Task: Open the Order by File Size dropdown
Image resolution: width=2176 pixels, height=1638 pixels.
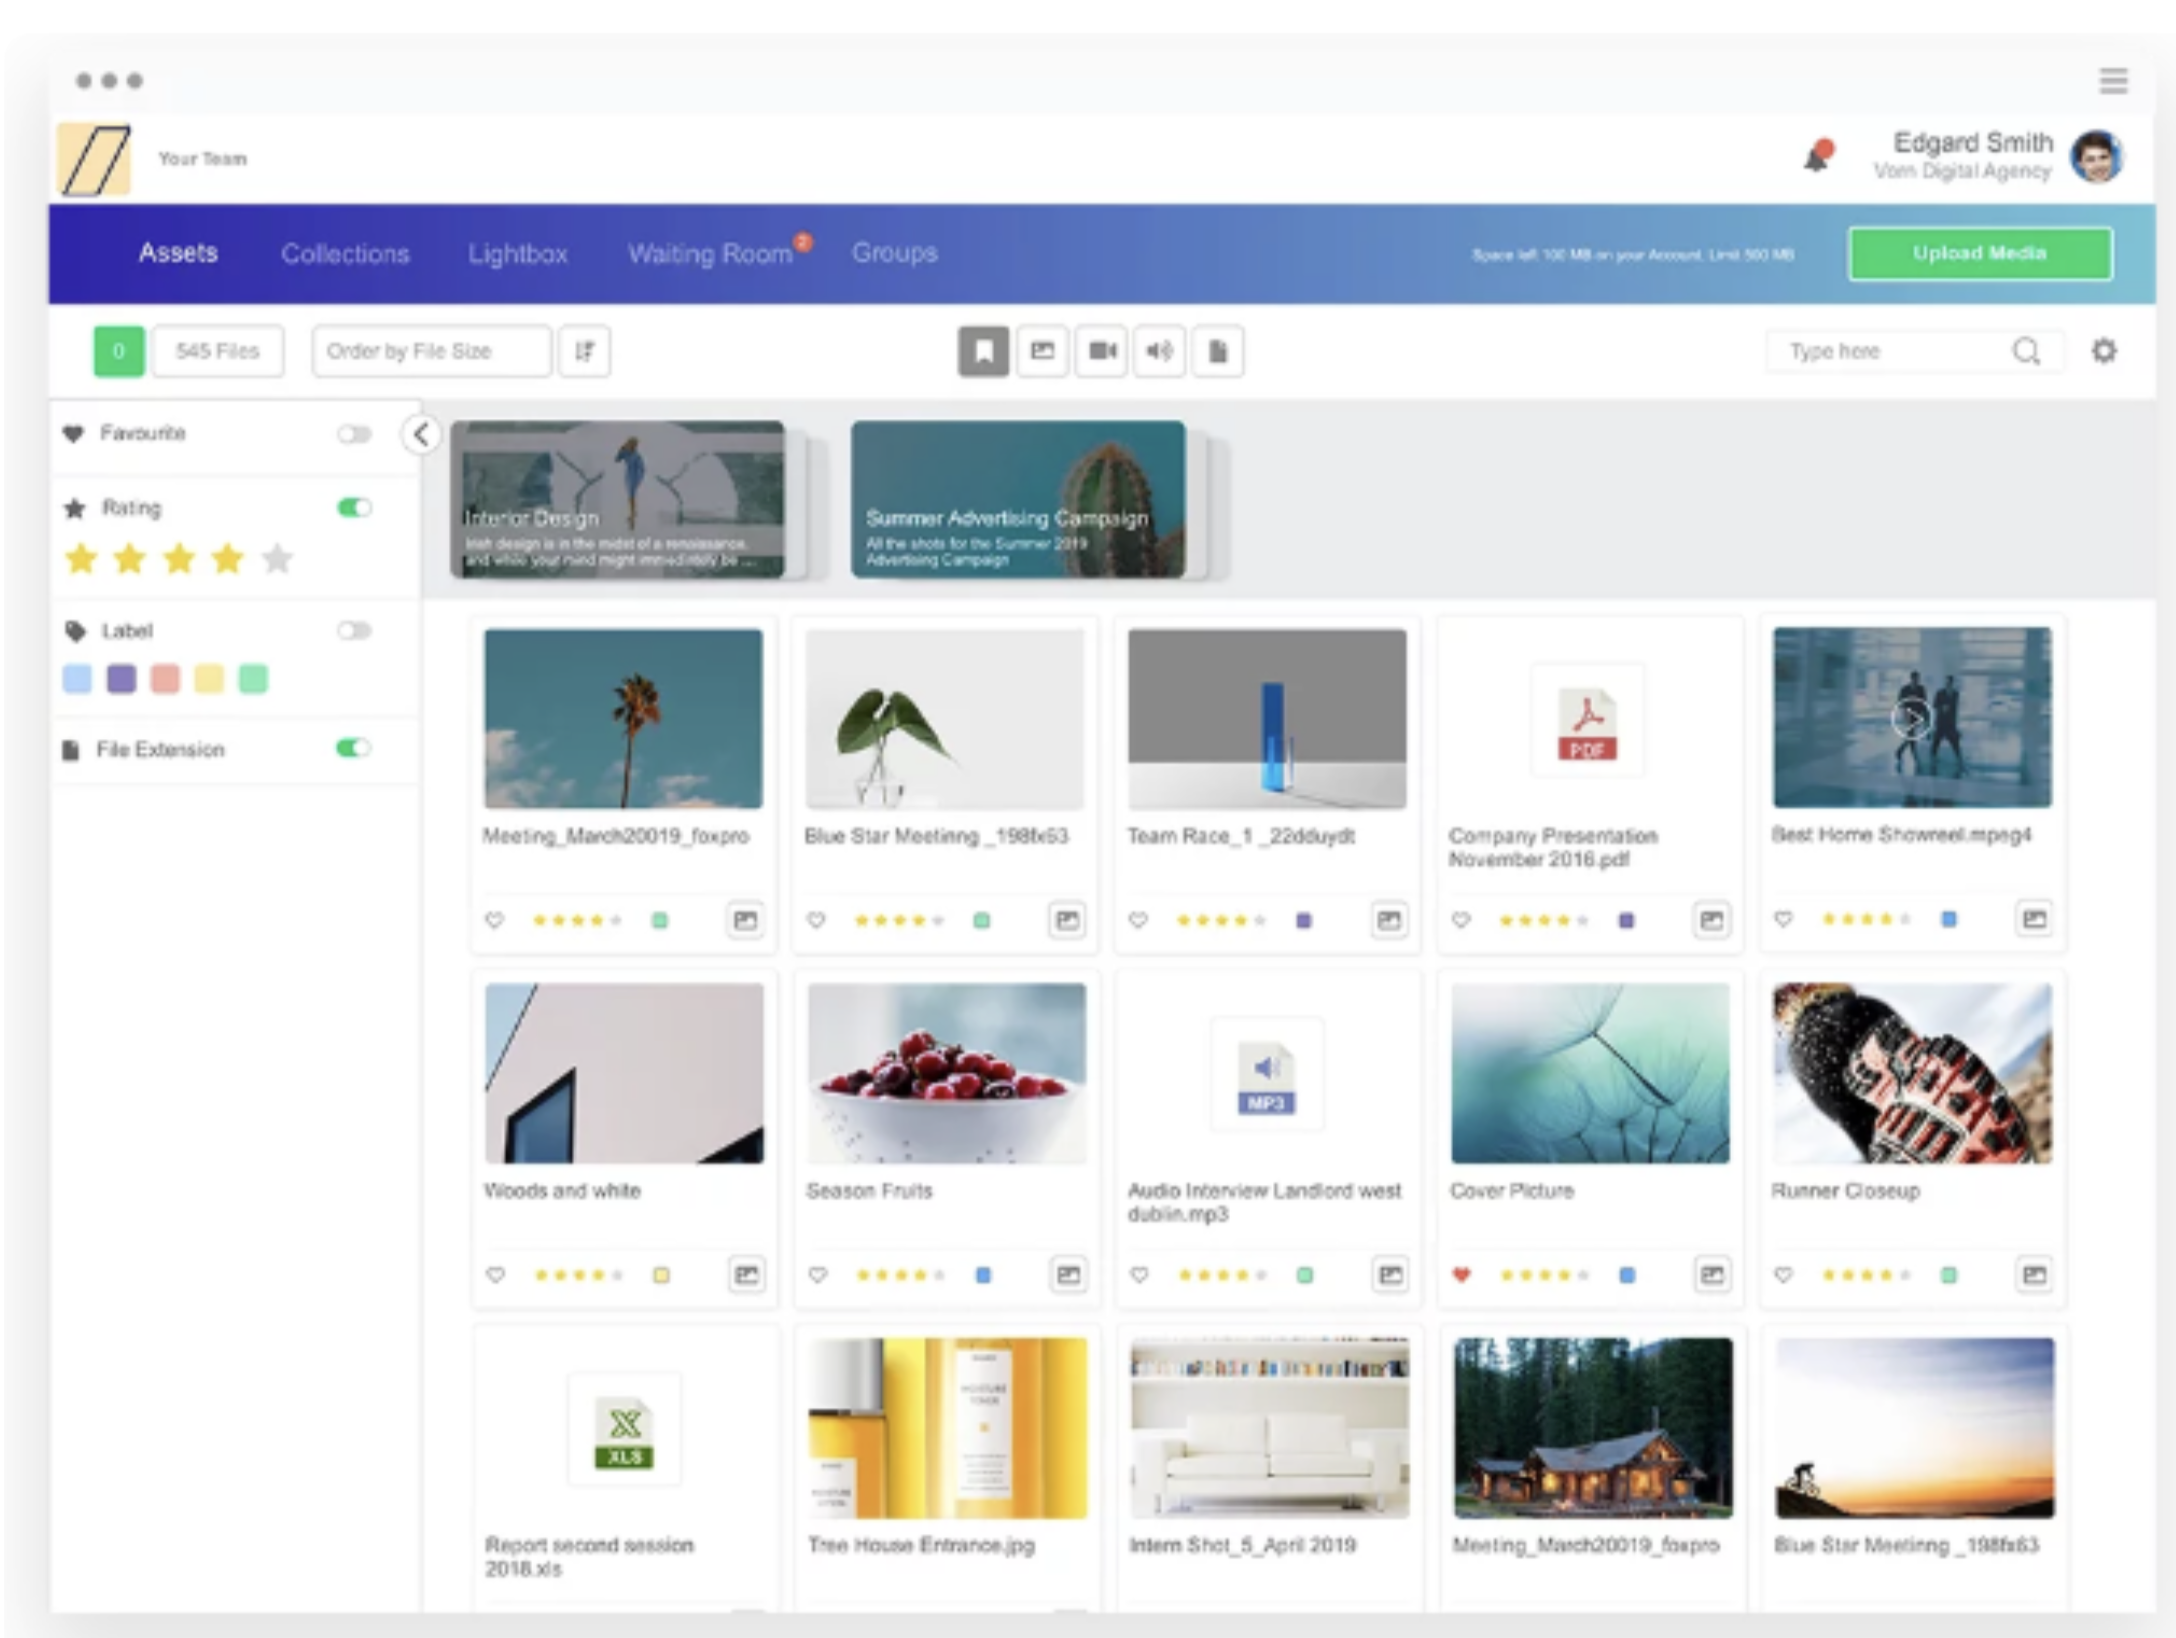Action: point(431,351)
